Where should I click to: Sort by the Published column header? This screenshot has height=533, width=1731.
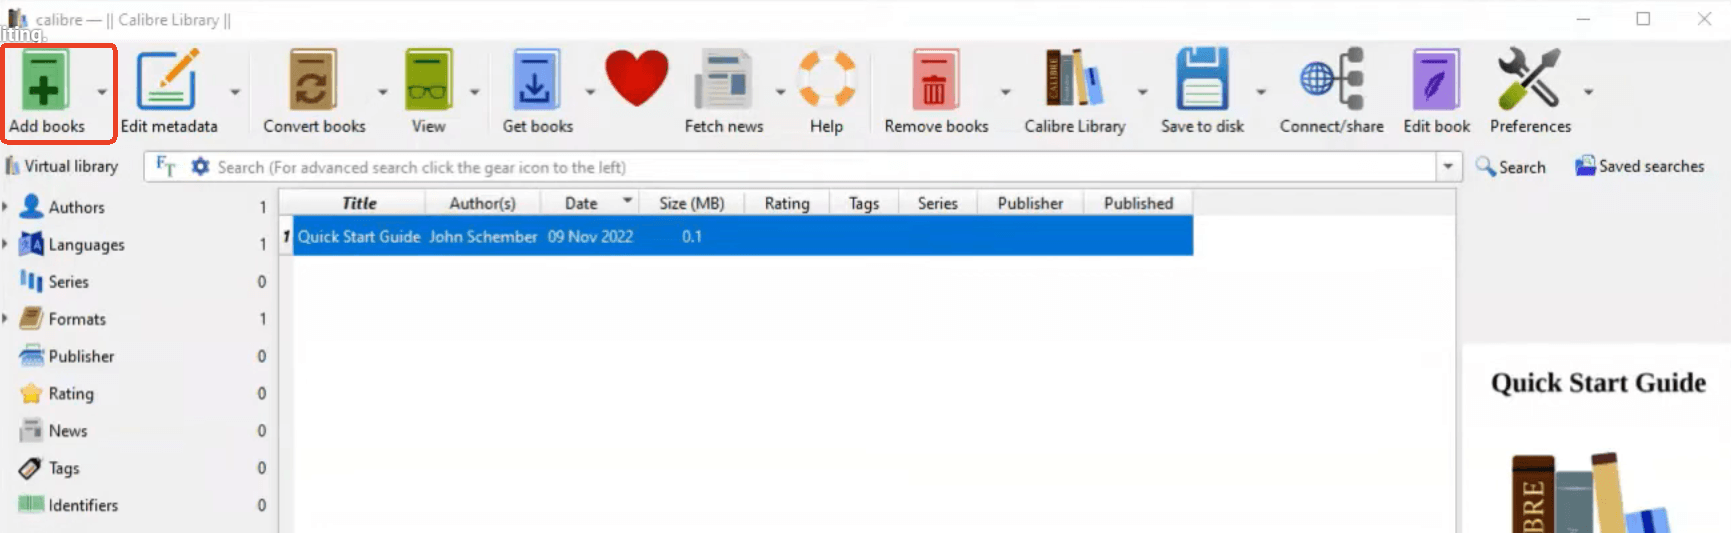click(1138, 203)
